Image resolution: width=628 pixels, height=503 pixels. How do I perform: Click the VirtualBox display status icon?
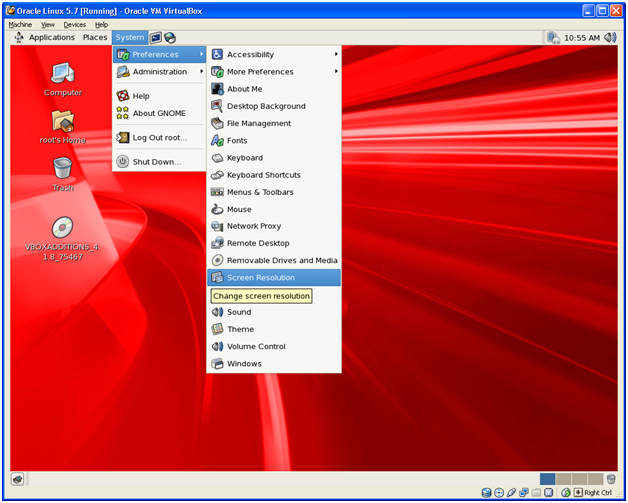pos(548,493)
